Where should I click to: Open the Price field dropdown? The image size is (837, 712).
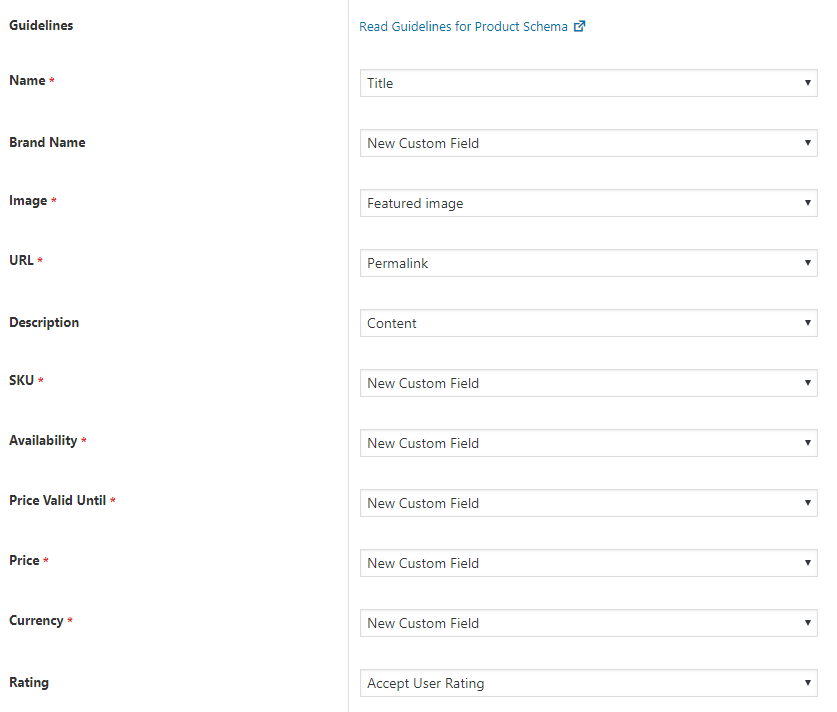pyautogui.click(x=588, y=563)
